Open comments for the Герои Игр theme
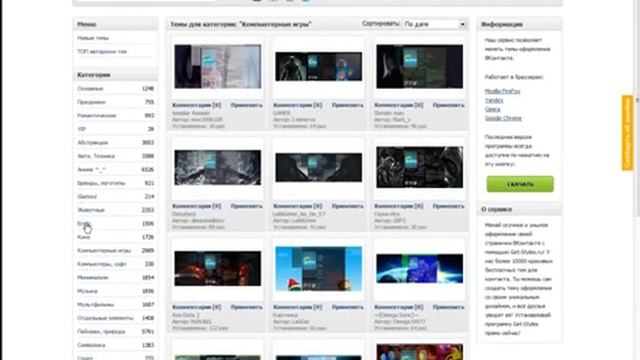Image resolution: width=640 pixels, height=360 pixels. point(399,206)
